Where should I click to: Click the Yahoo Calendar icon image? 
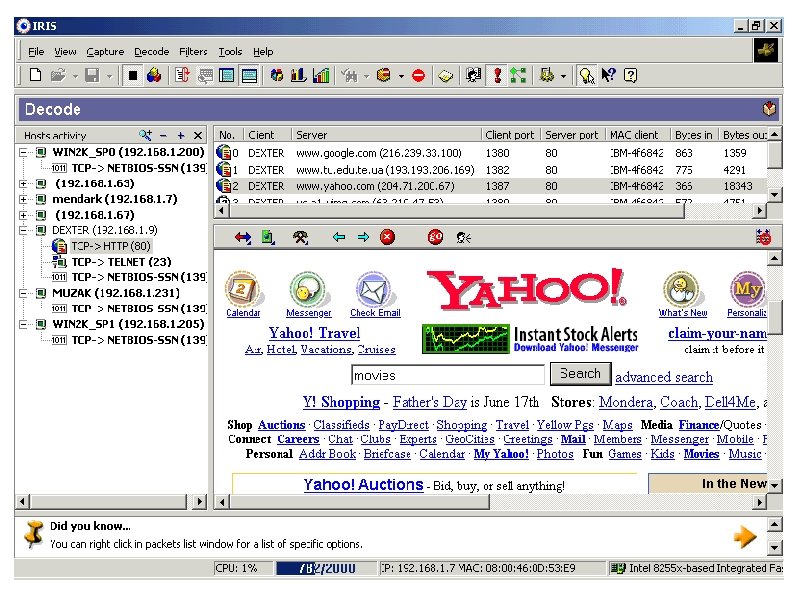click(x=242, y=289)
